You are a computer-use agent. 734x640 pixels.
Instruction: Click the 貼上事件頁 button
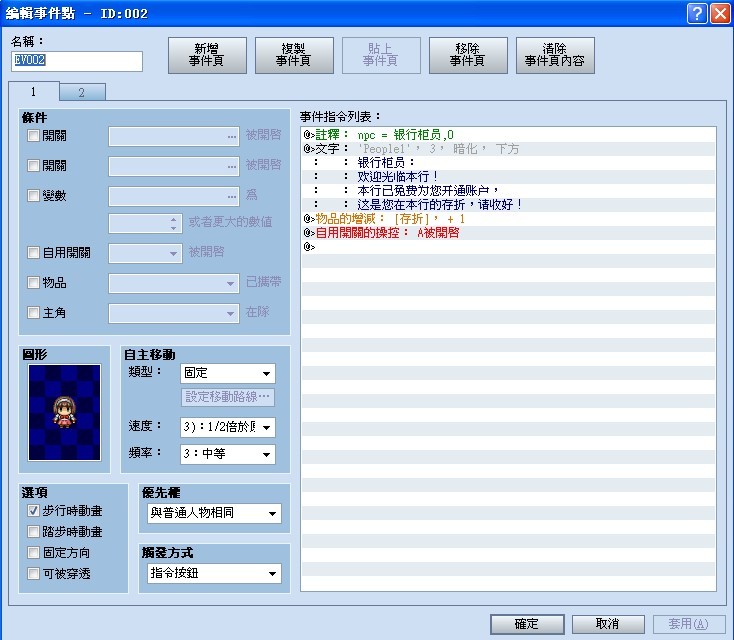pyautogui.click(x=381, y=55)
